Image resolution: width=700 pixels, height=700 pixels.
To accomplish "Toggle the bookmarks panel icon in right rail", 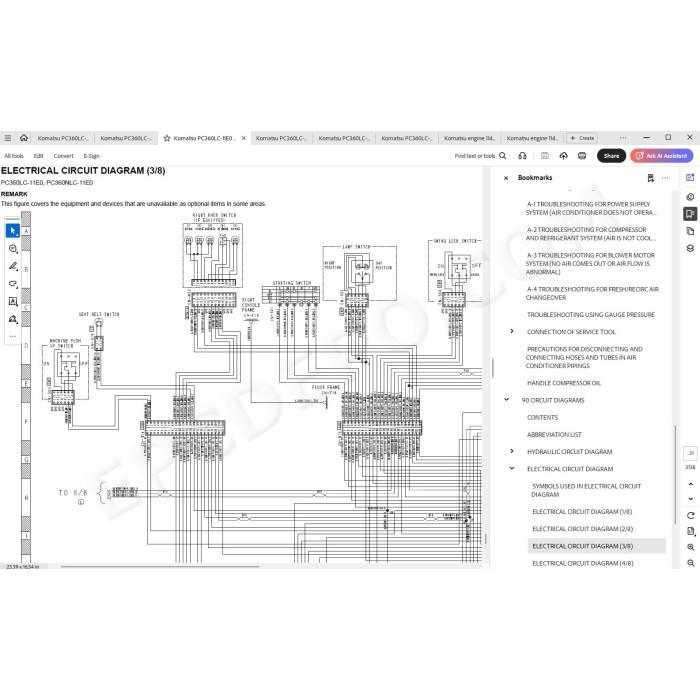I will (690, 214).
